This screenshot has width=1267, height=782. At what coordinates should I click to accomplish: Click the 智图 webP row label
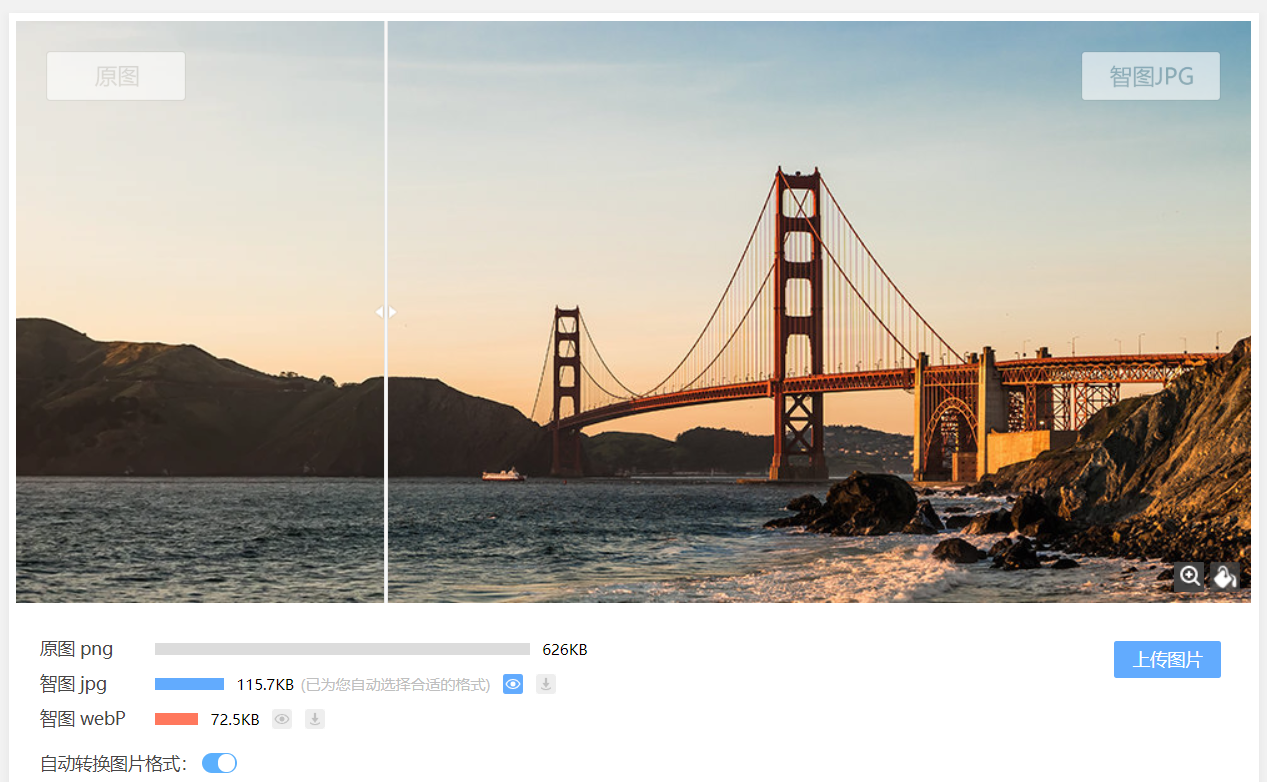[83, 719]
